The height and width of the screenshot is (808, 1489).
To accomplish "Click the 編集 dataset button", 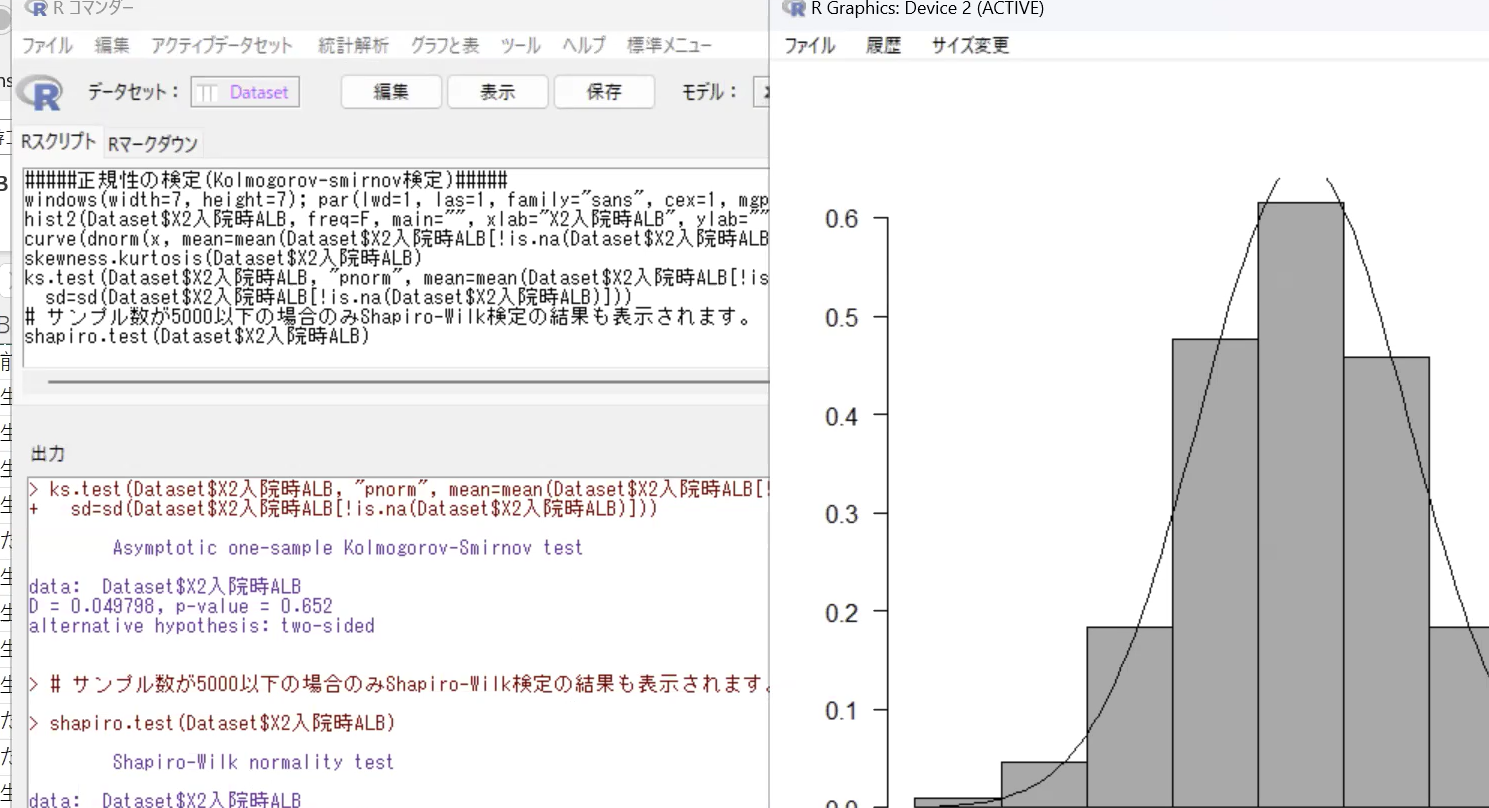I will tap(391, 92).
